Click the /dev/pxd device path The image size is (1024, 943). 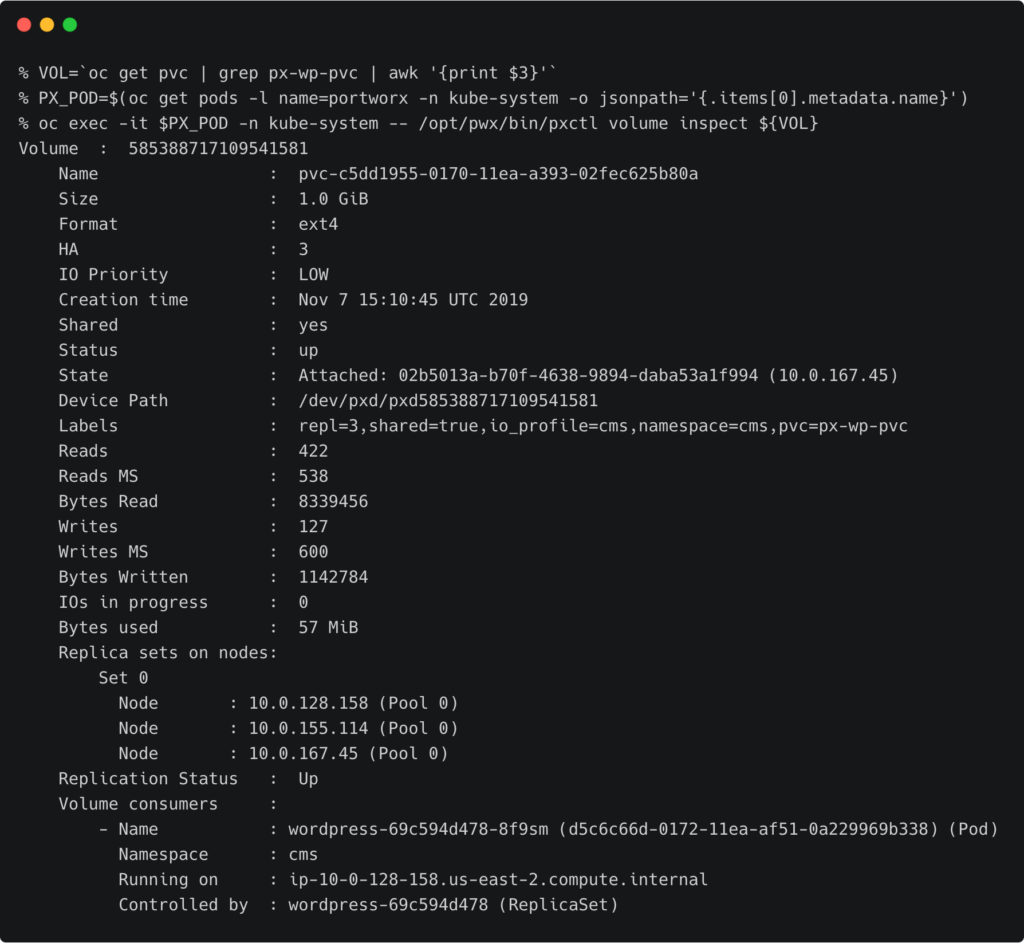tap(447, 401)
